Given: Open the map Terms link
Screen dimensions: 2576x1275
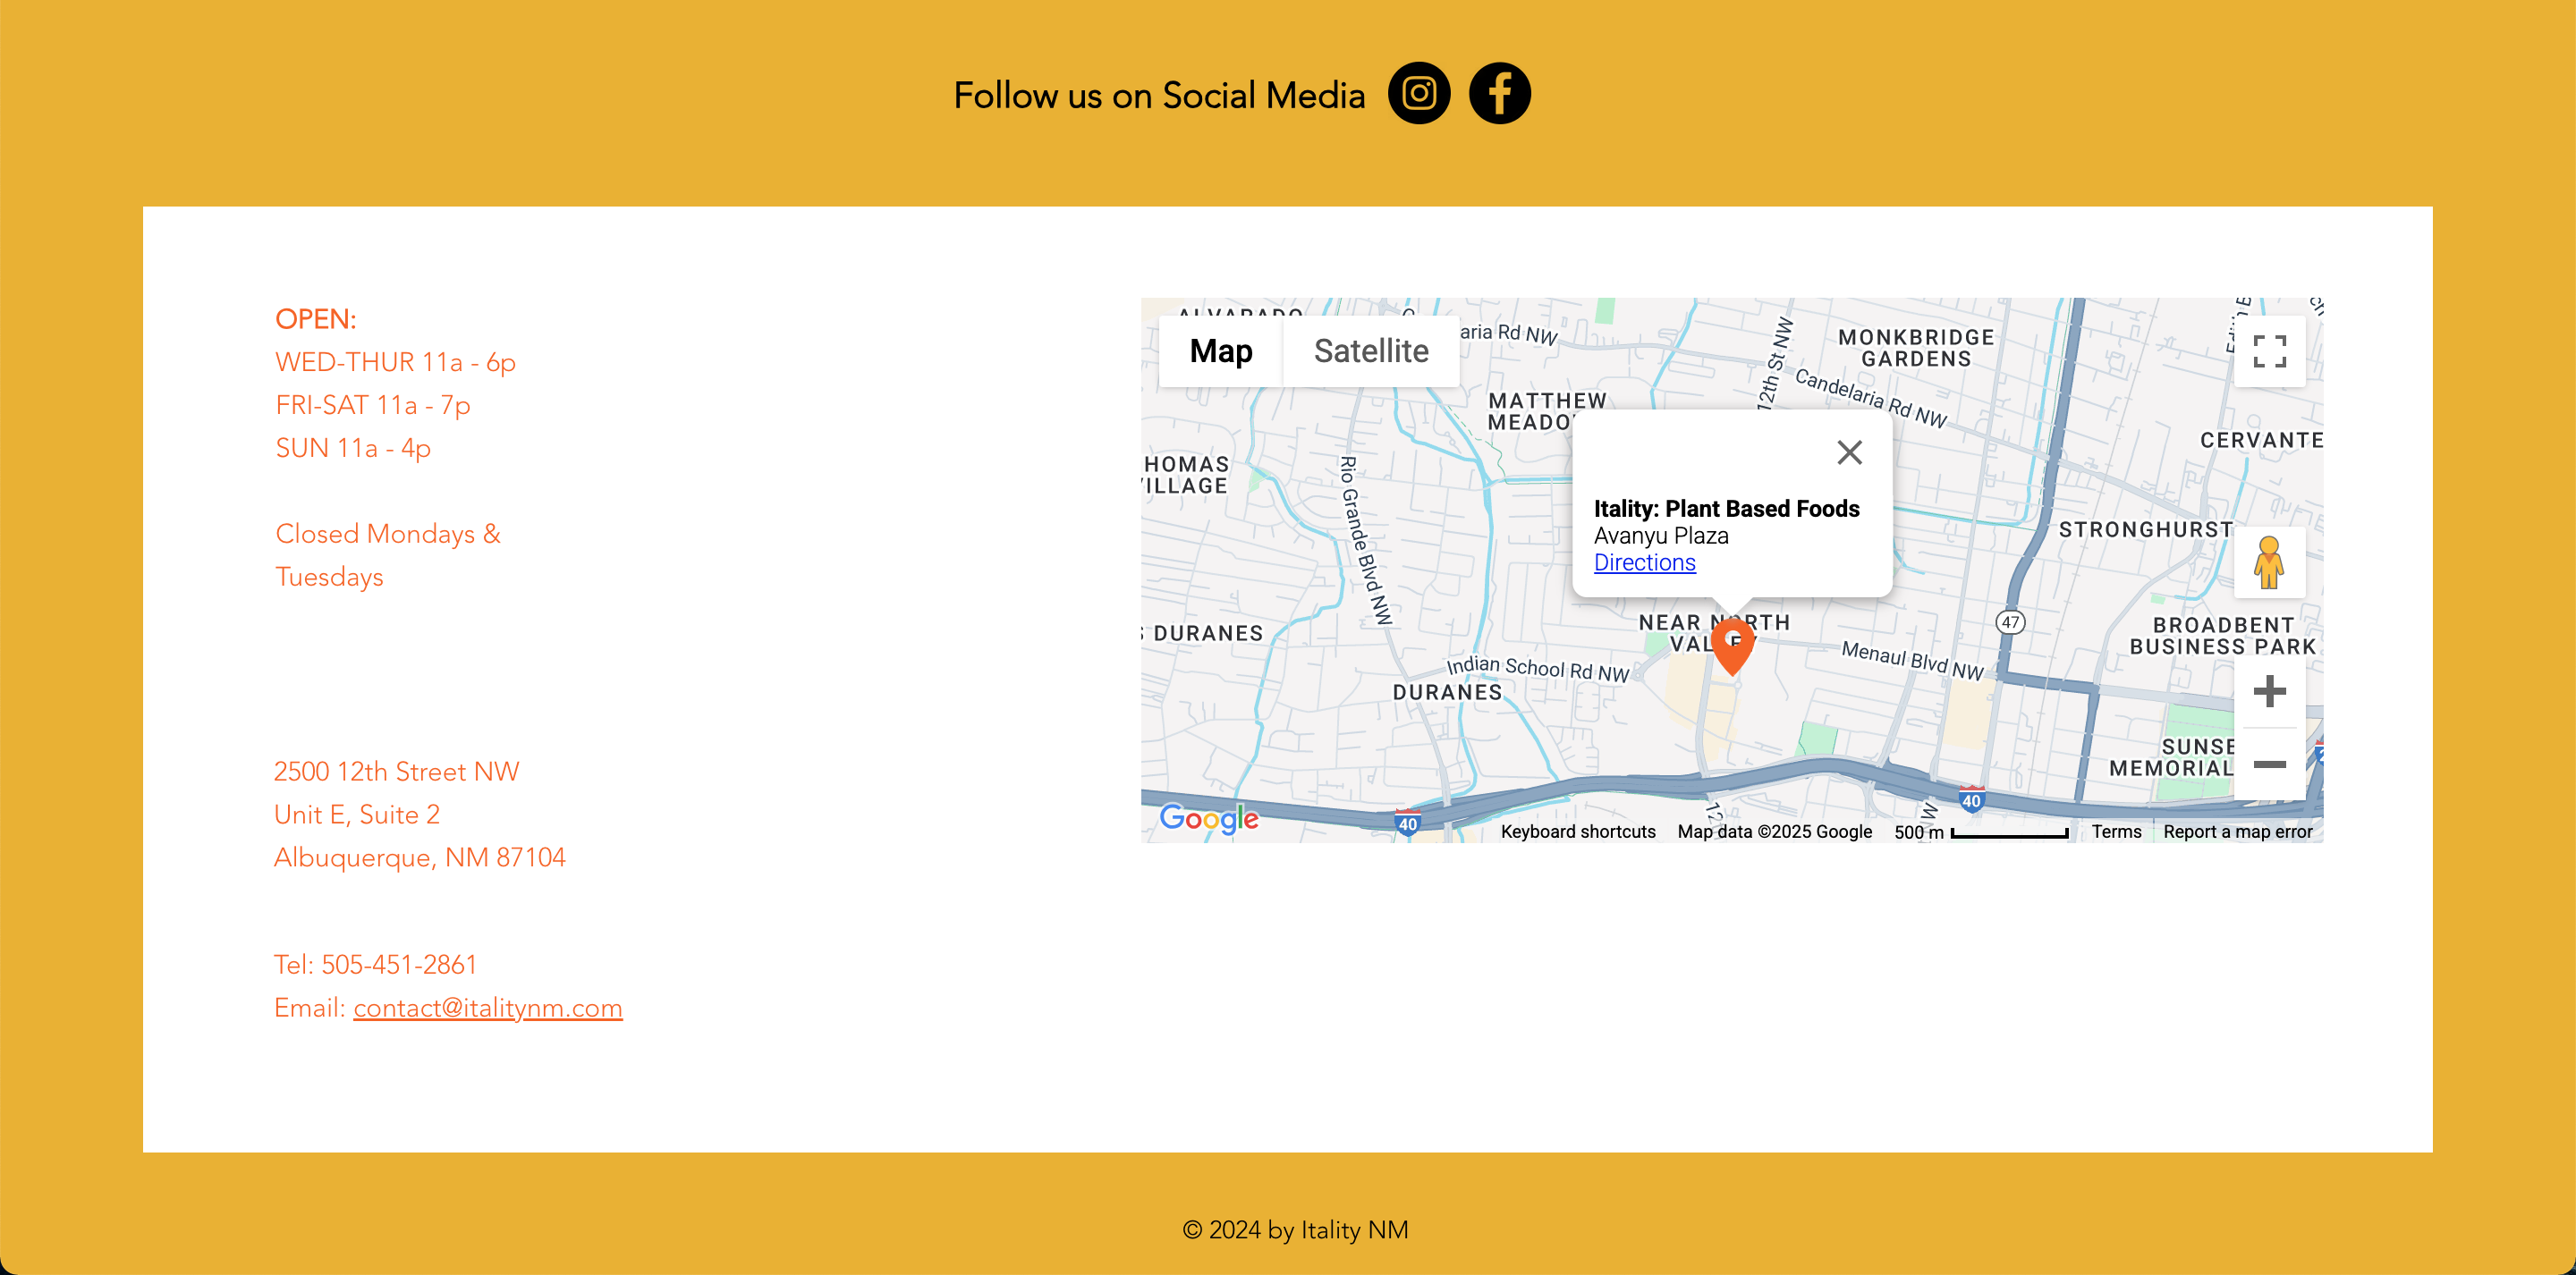Looking at the screenshot, I should coord(2116,832).
